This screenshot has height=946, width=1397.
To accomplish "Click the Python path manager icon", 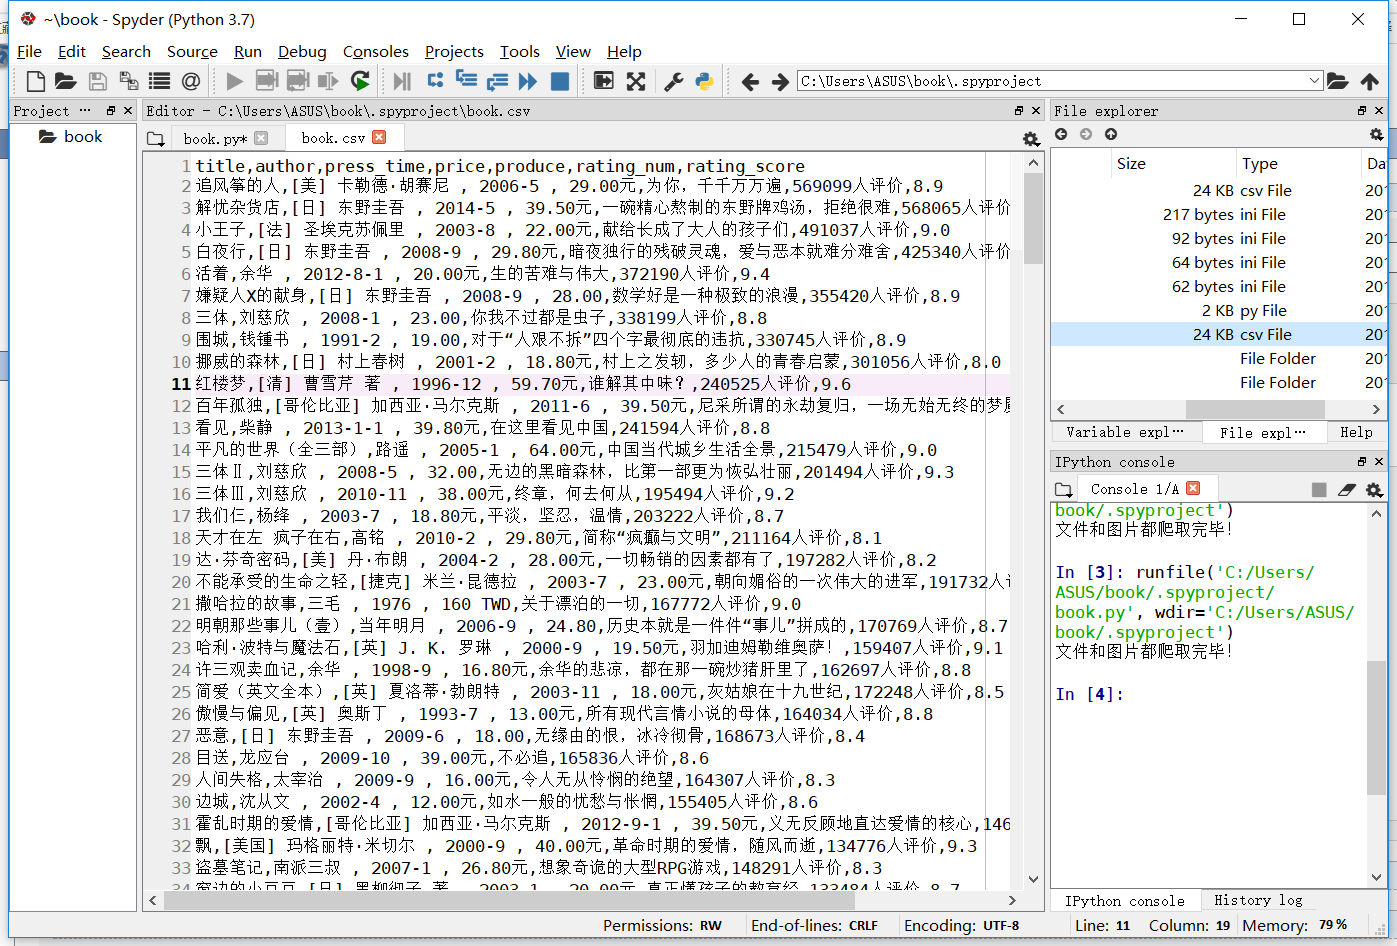I will pos(705,81).
